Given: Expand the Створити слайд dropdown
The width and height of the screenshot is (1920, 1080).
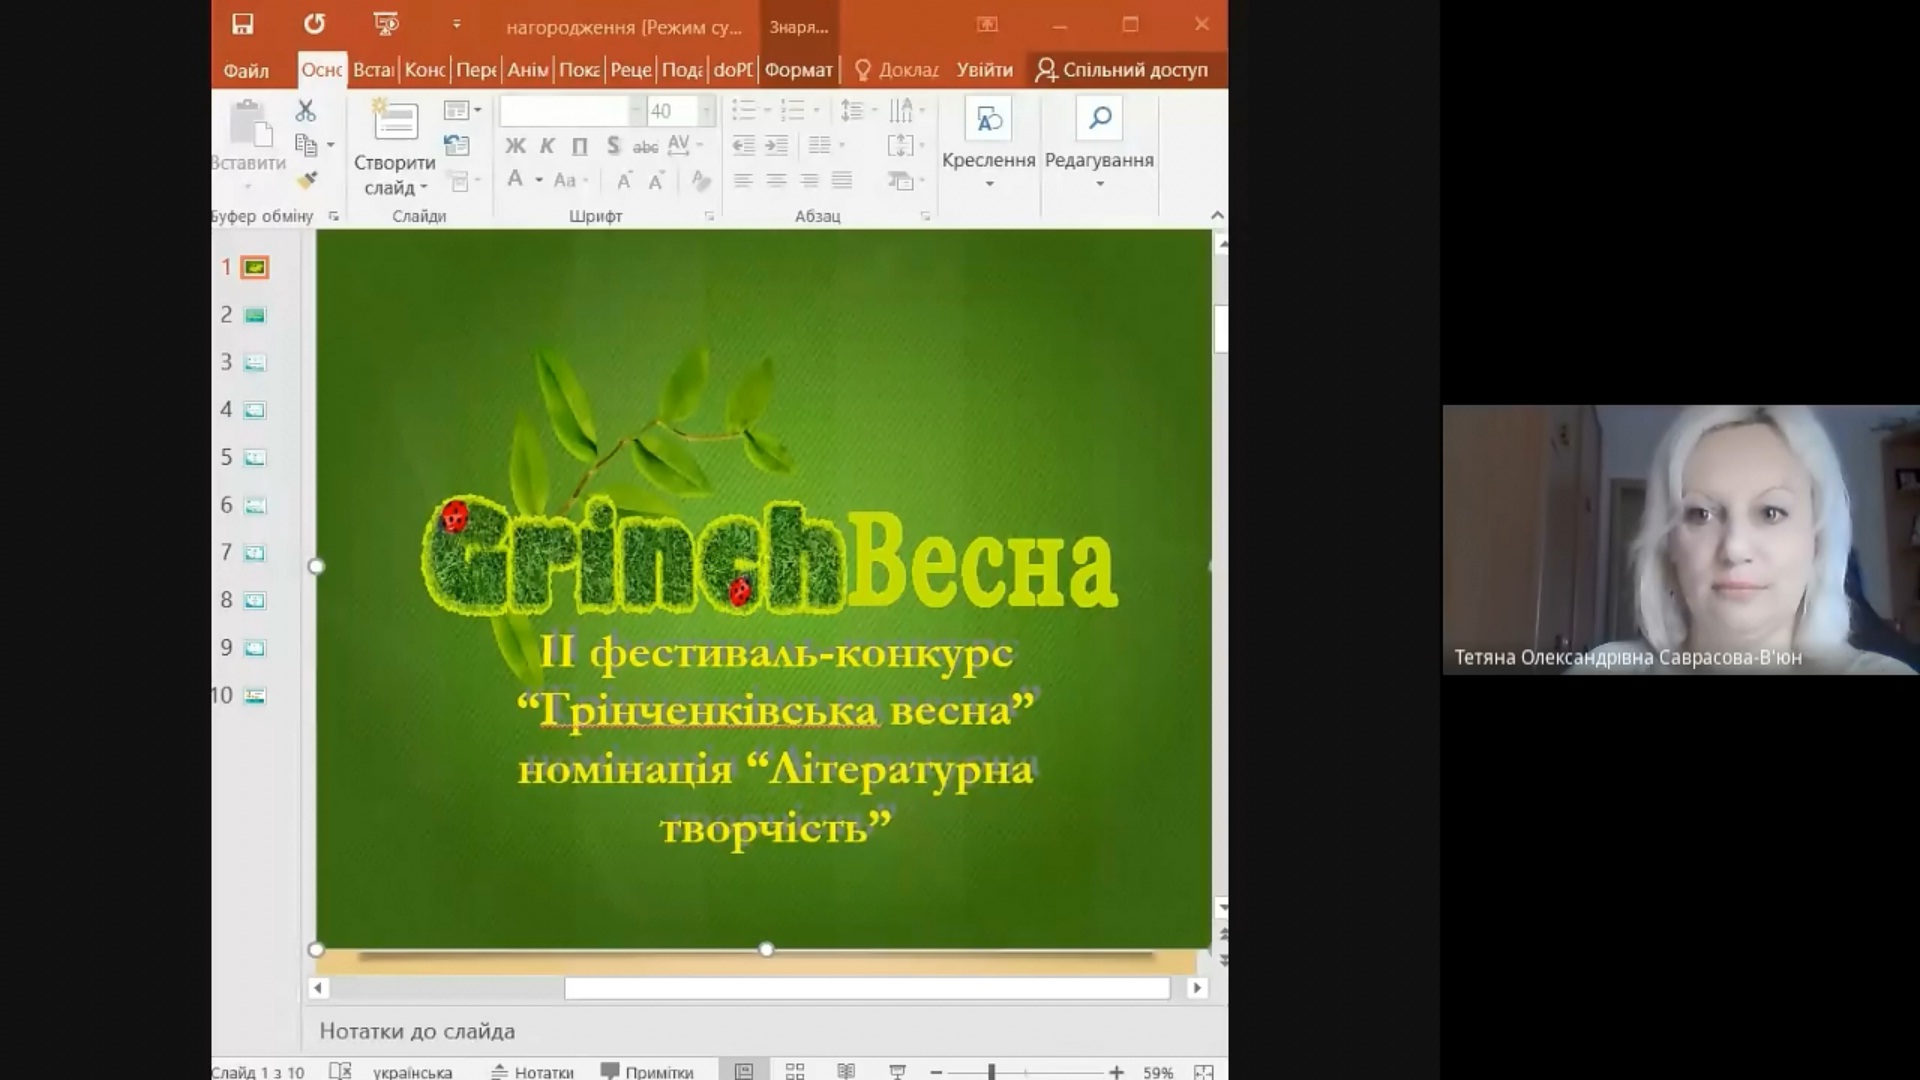Looking at the screenshot, I should (396, 188).
